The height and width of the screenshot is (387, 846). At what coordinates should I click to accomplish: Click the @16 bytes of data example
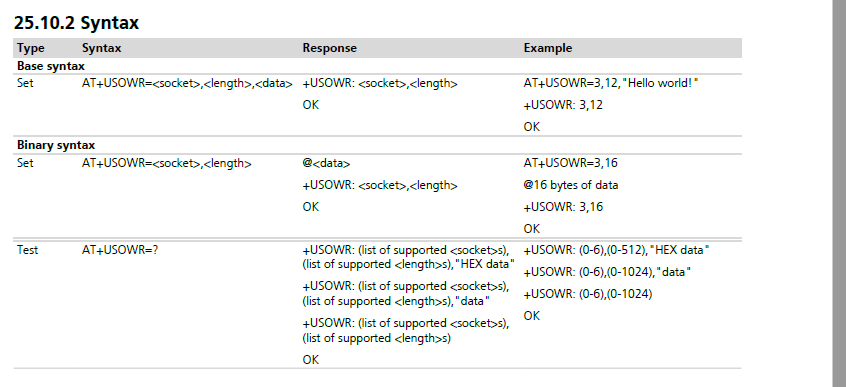[571, 185]
